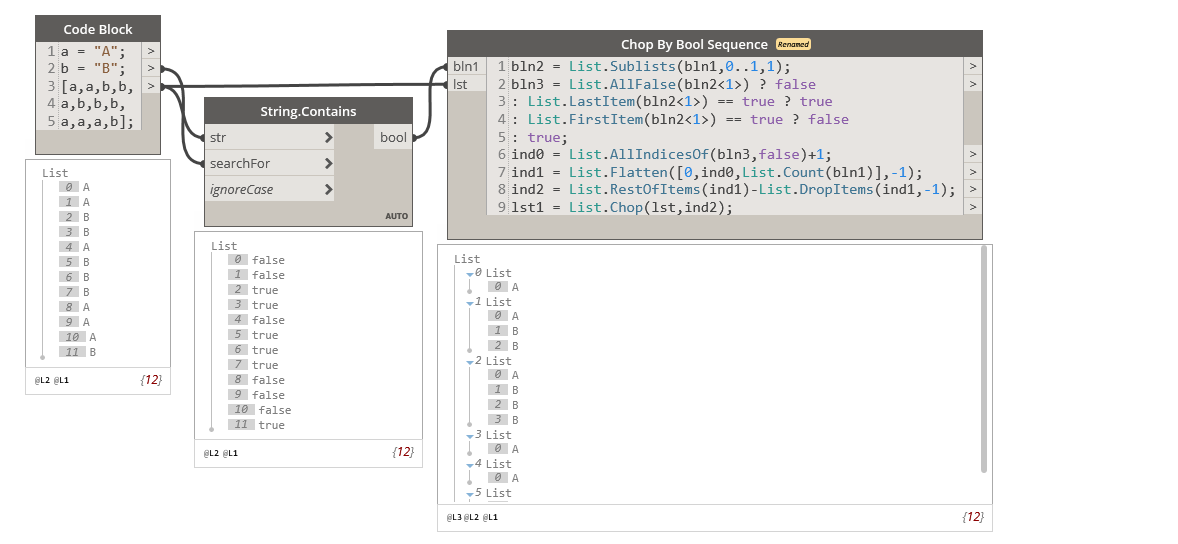Click the bln2 output port arrow

pyautogui.click(x=973, y=66)
